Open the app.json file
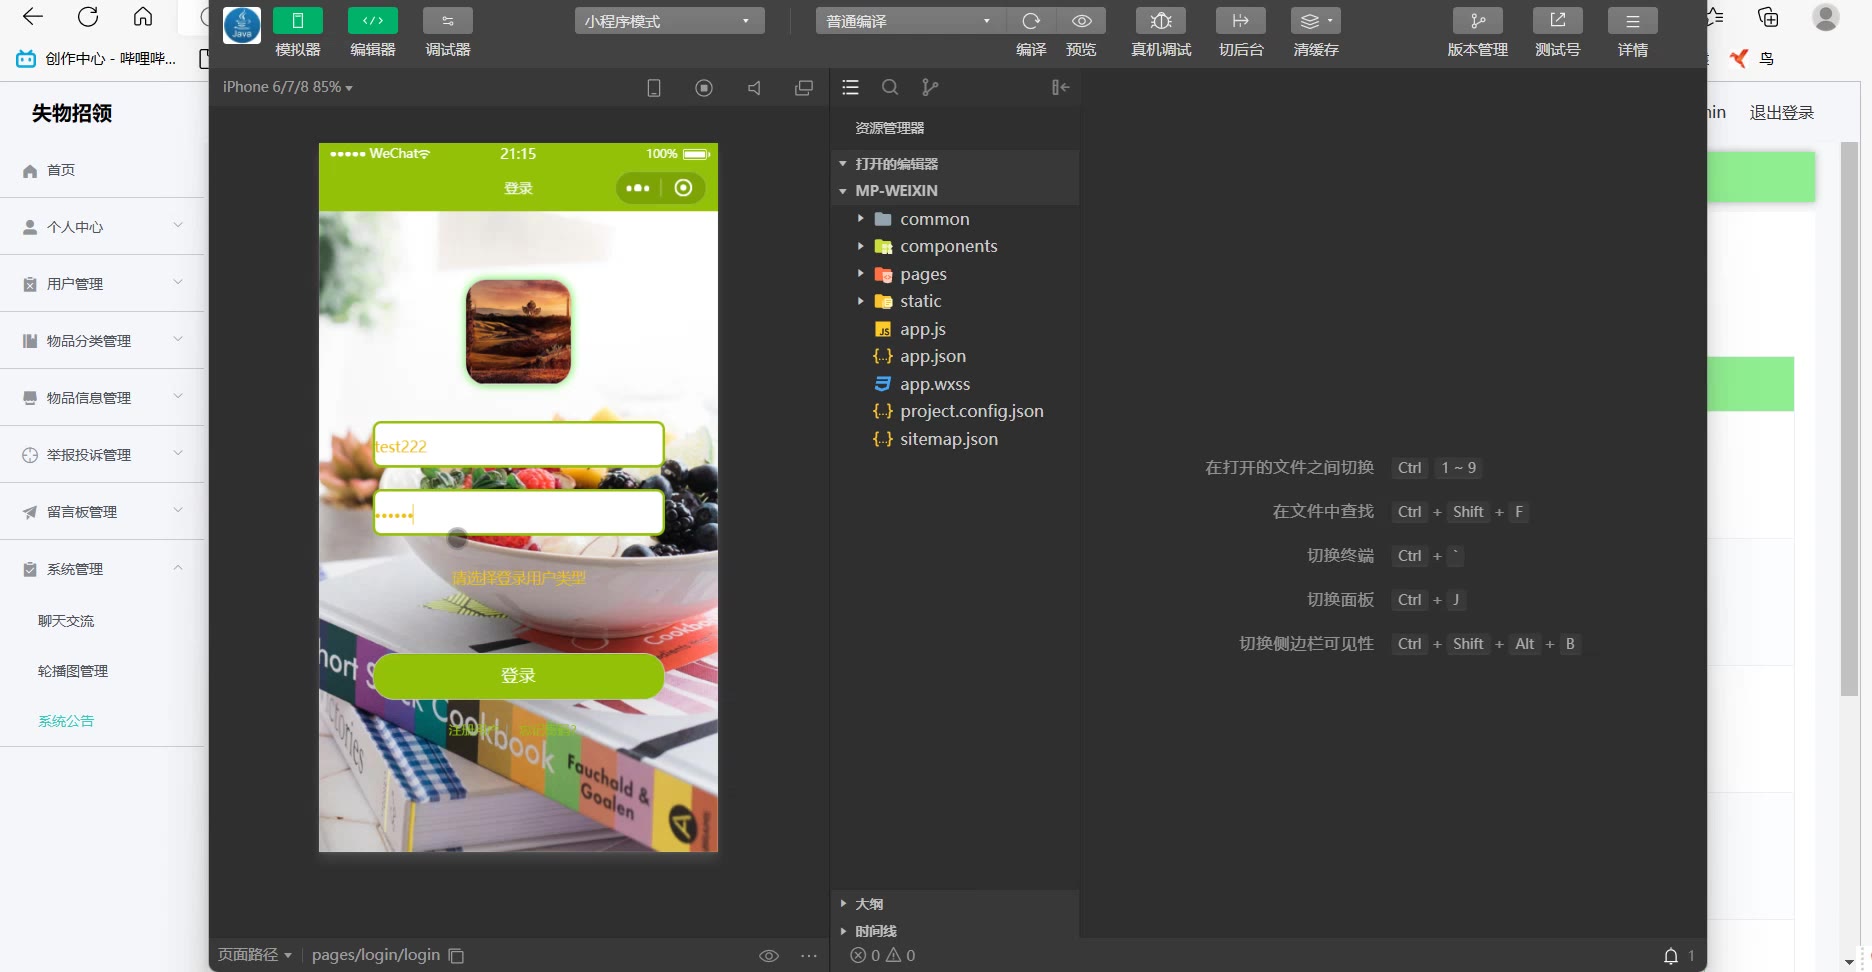This screenshot has height=972, width=1872. click(955, 356)
